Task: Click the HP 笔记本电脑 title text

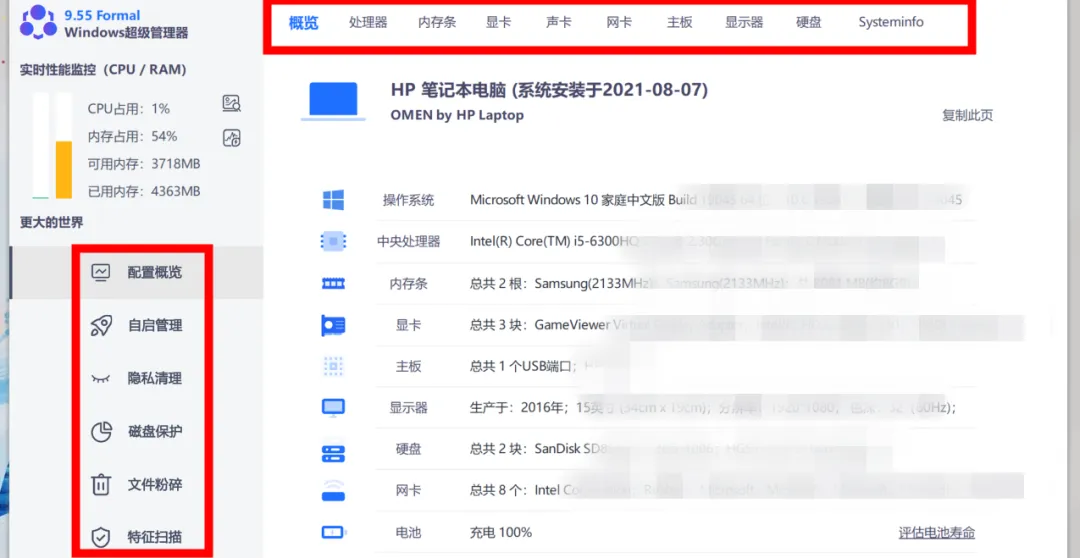Action: pyautogui.click(x=549, y=90)
